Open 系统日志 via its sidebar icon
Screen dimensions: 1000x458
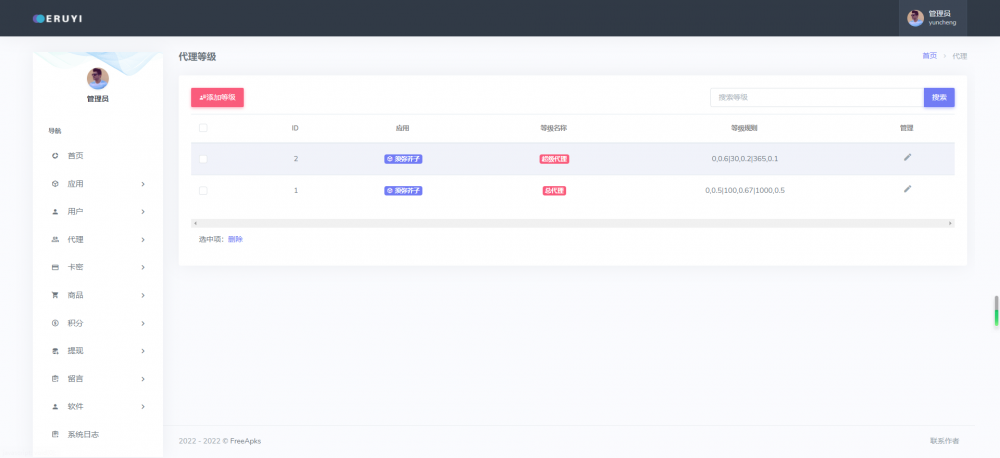tap(55, 435)
